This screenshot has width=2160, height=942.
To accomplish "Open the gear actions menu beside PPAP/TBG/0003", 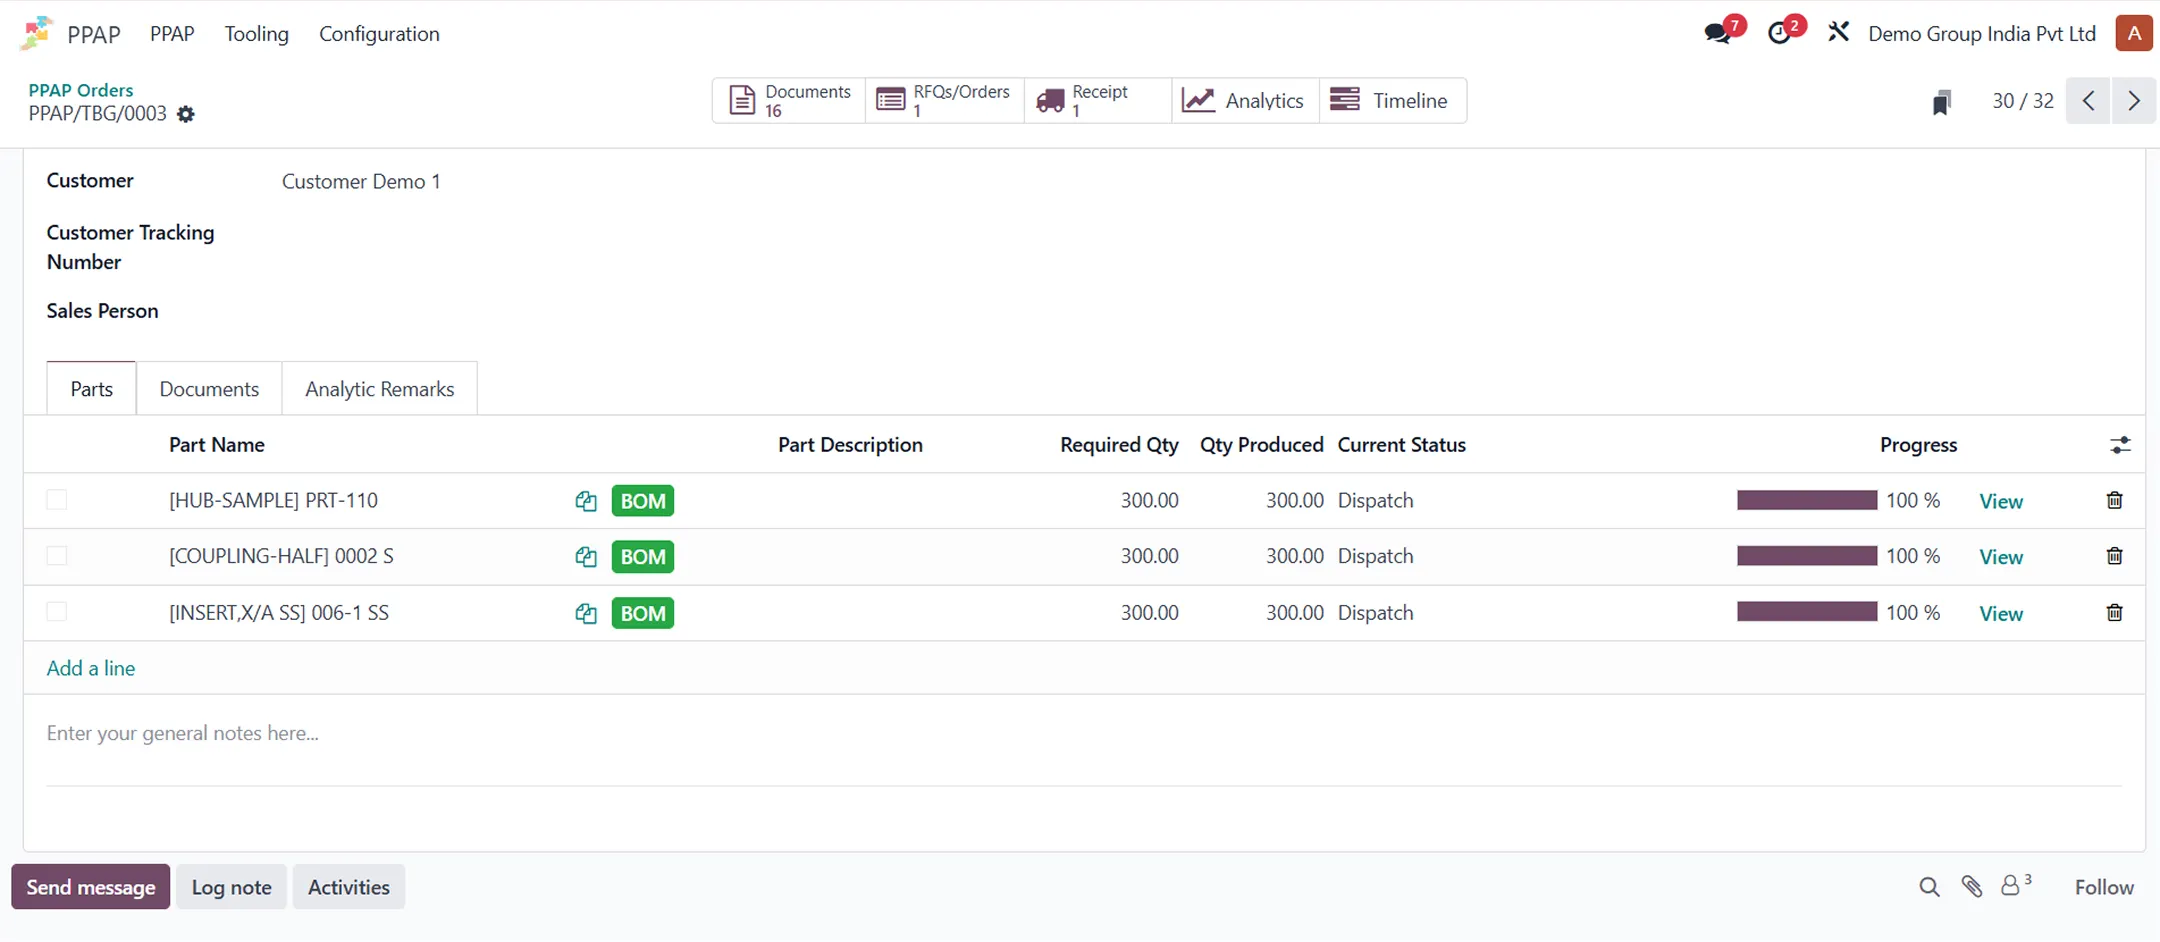I will pos(186,114).
